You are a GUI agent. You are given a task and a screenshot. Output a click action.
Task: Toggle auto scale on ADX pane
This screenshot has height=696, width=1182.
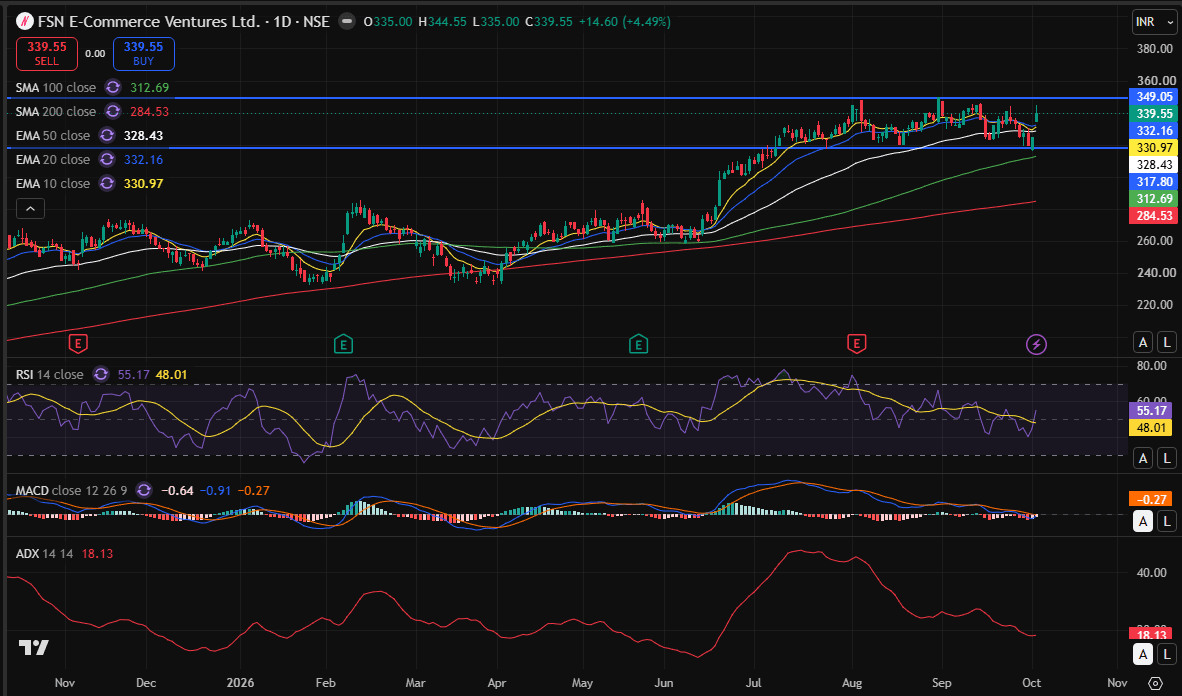[x=1144, y=654]
